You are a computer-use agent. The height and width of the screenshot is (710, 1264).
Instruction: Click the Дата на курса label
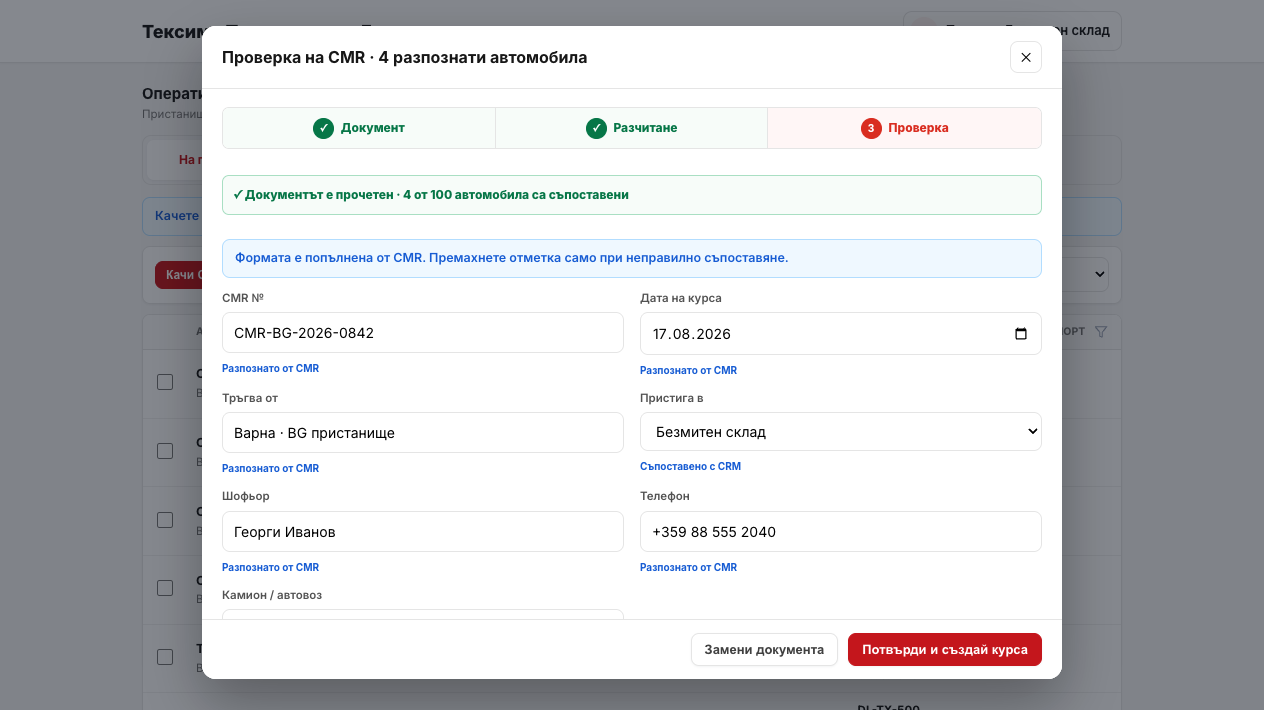(681, 298)
